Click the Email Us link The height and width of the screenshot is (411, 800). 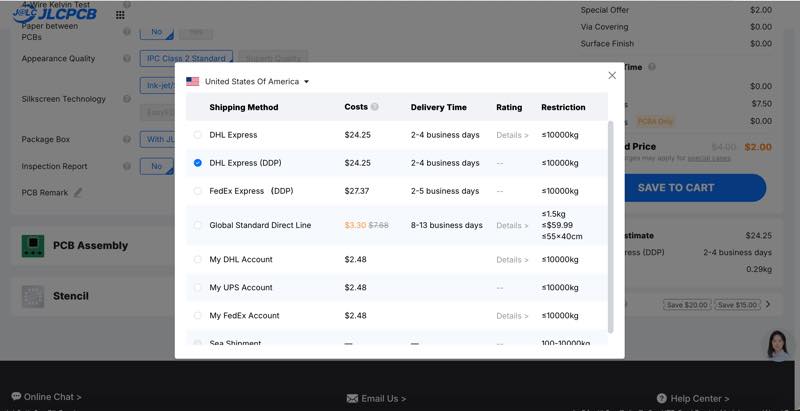tap(384, 399)
